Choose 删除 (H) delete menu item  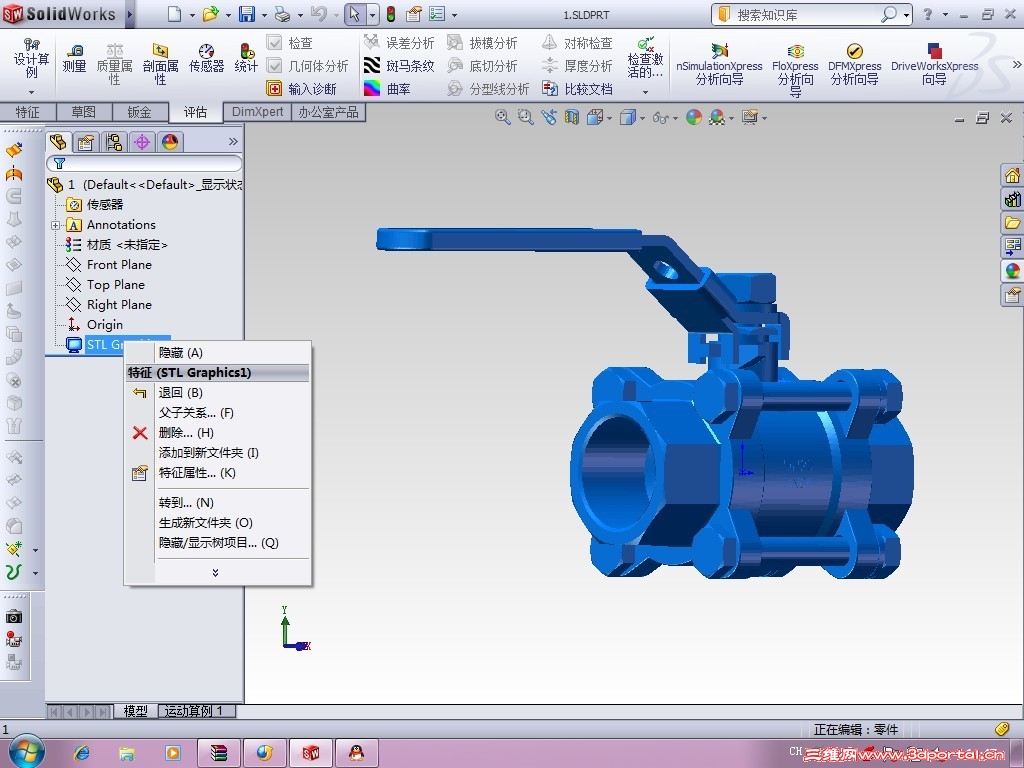217,432
